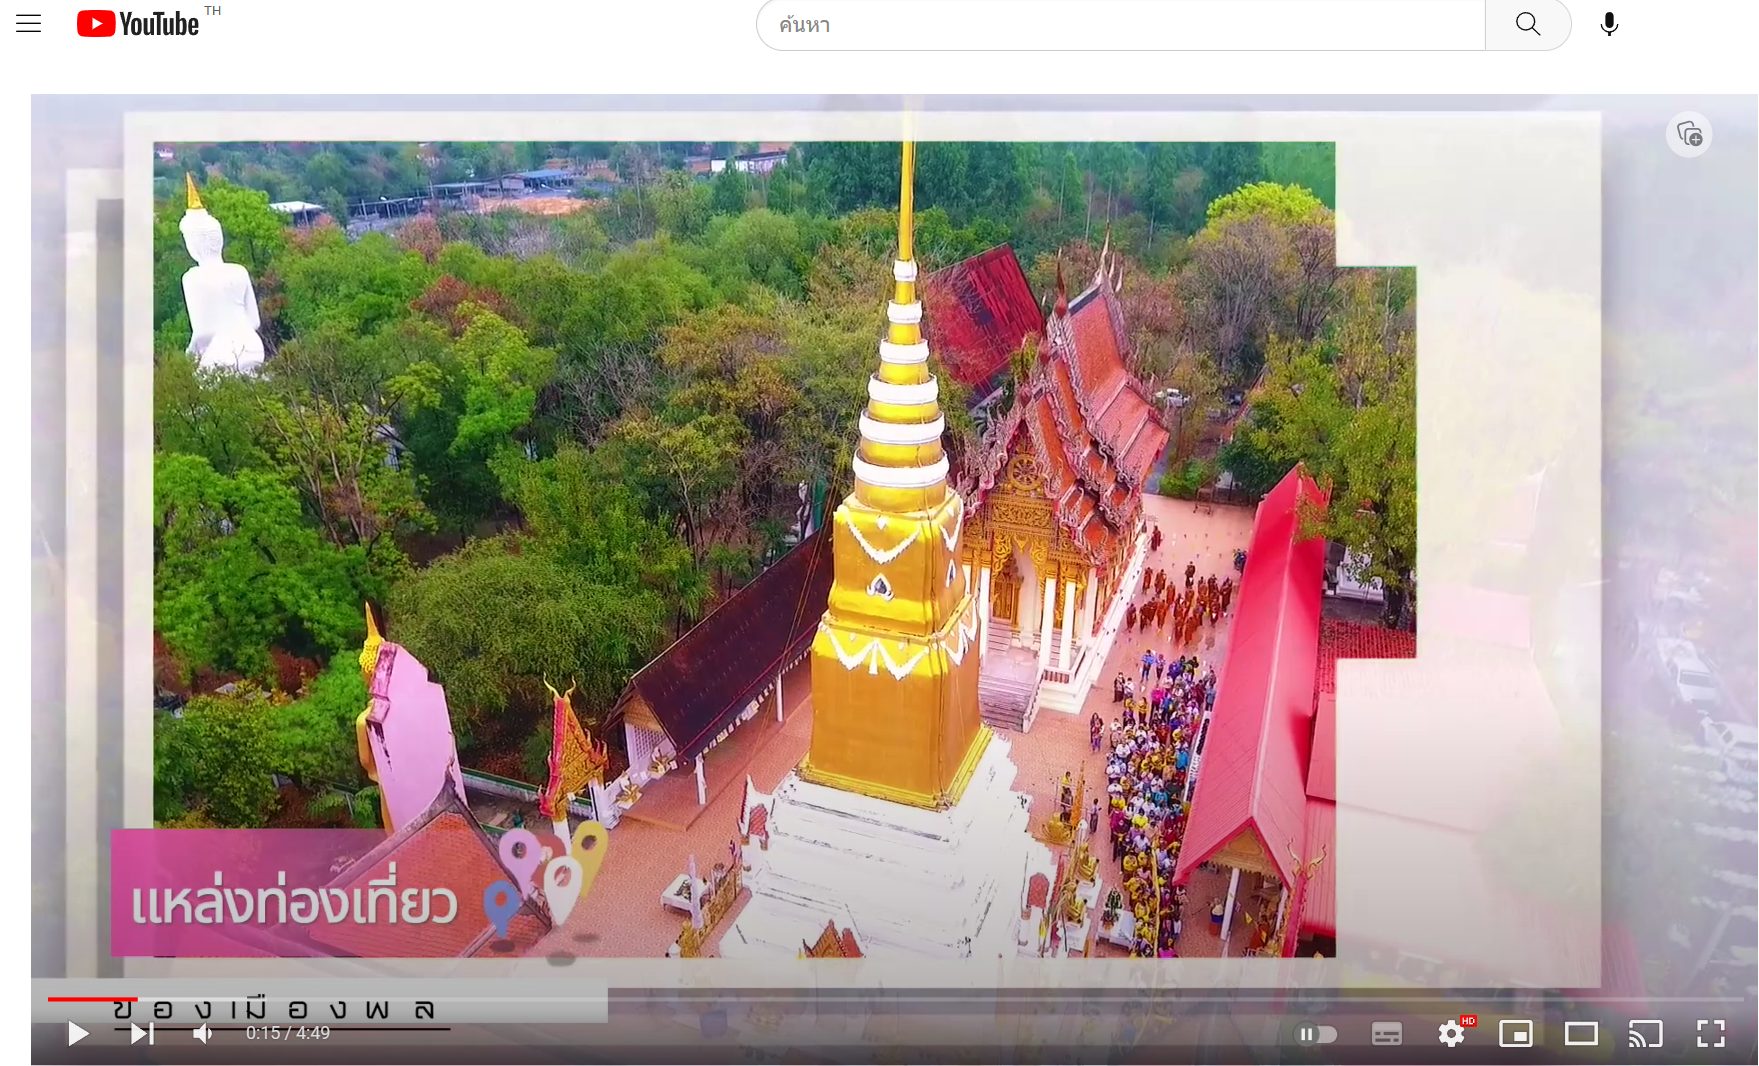Play the video

coord(78,1033)
